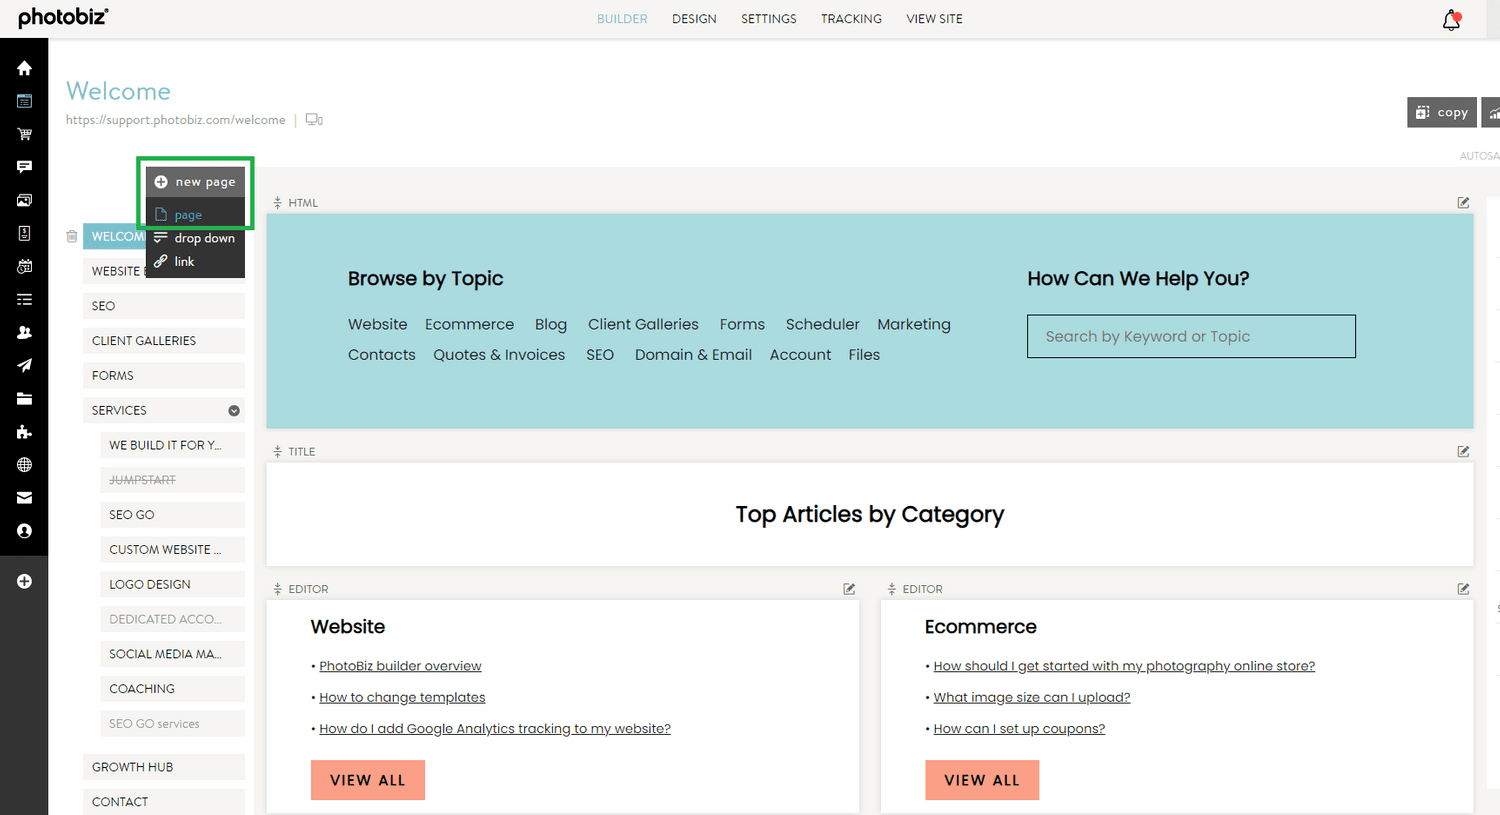The width and height of the screenshot is (1500, 815).
Task: Open the Settings tab
Action: point(769,19)
